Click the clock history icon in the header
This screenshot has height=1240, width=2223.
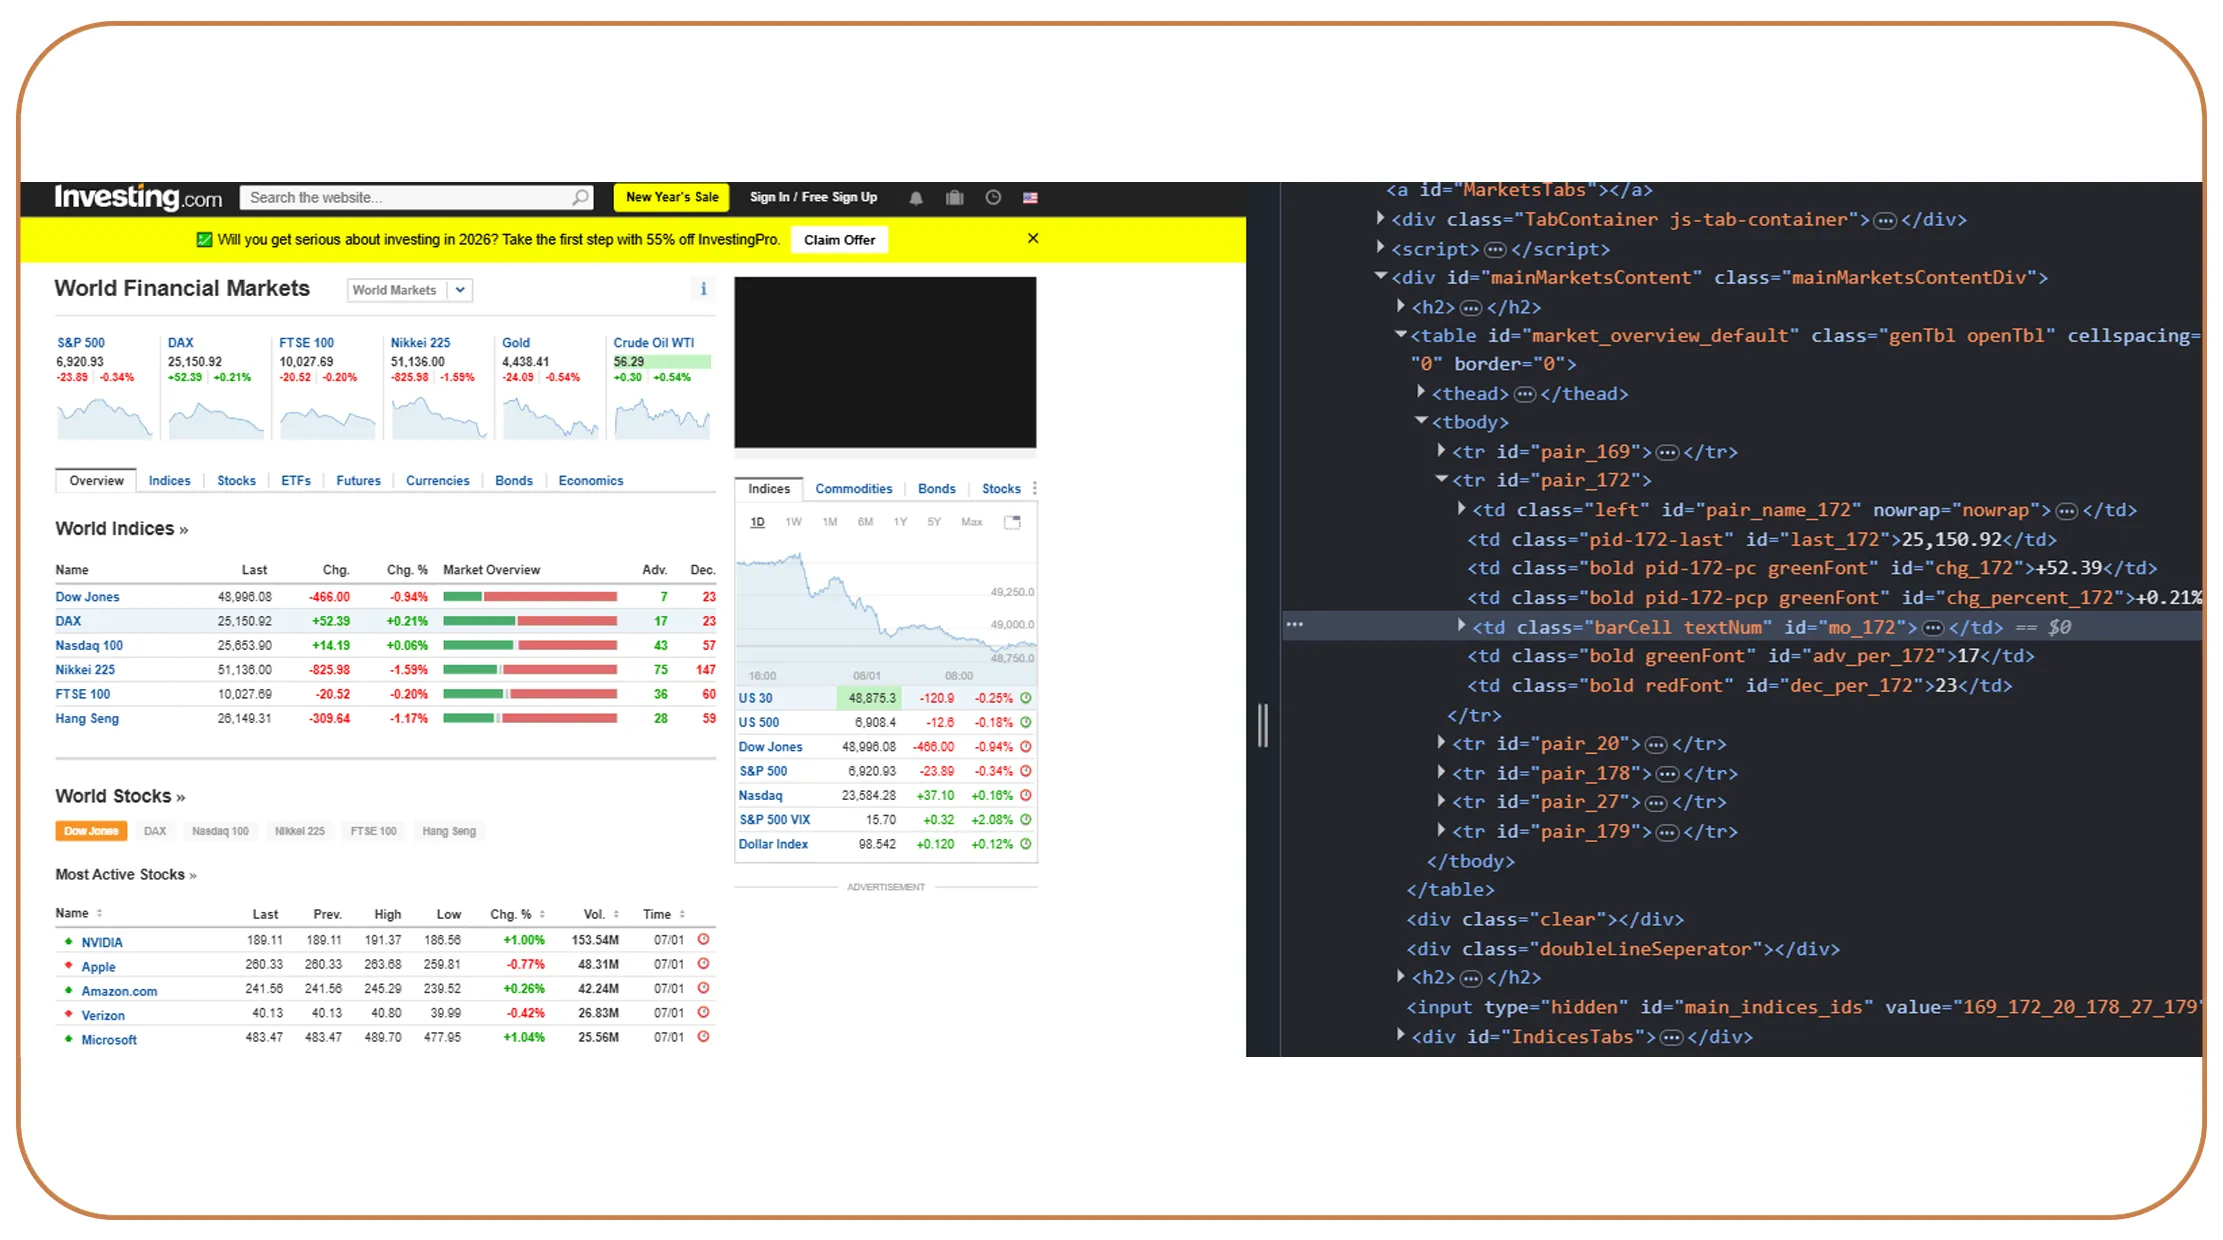pos(993,197)
